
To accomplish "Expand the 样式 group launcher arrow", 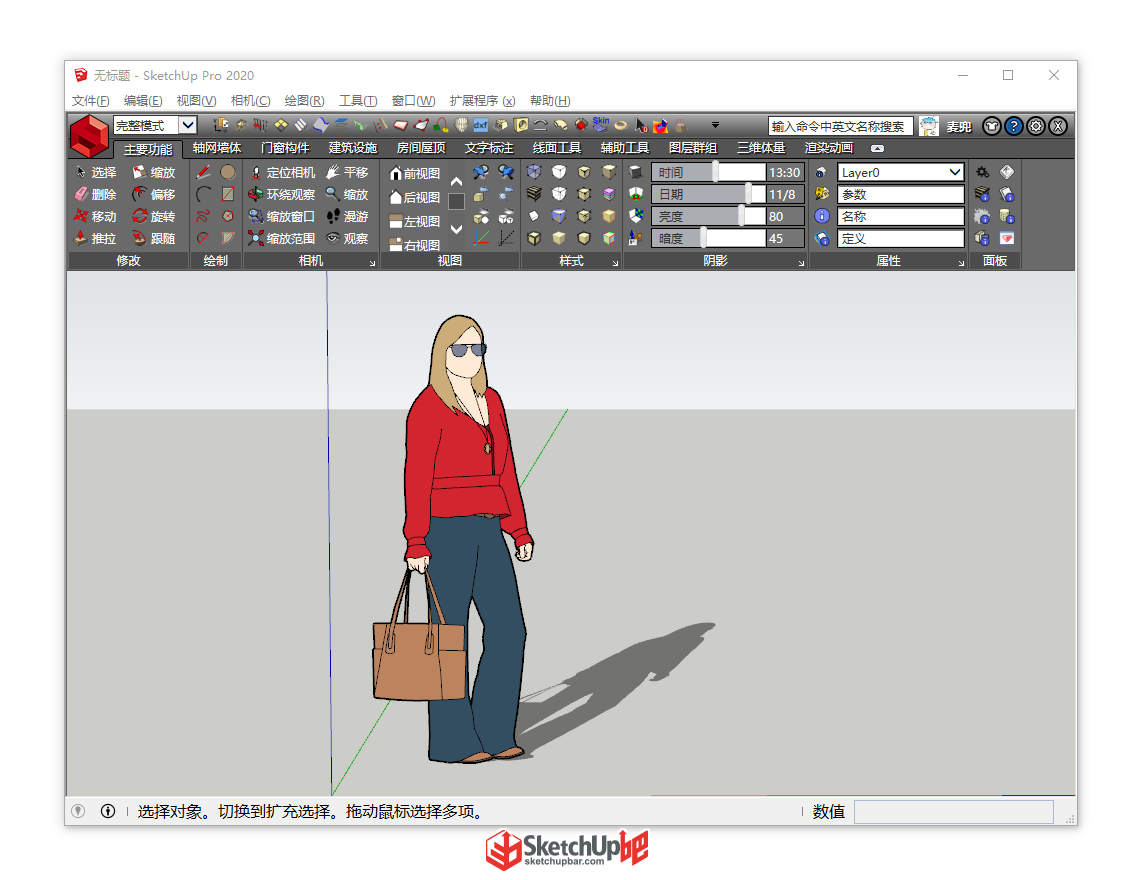I will 615,263.
